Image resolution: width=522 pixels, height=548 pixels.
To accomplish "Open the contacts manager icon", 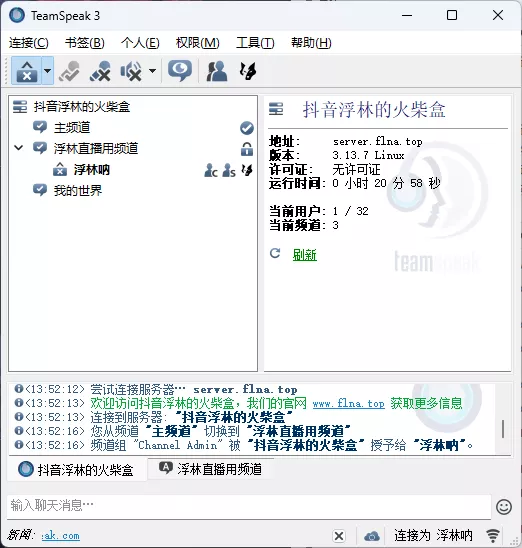I will [217, 71].
